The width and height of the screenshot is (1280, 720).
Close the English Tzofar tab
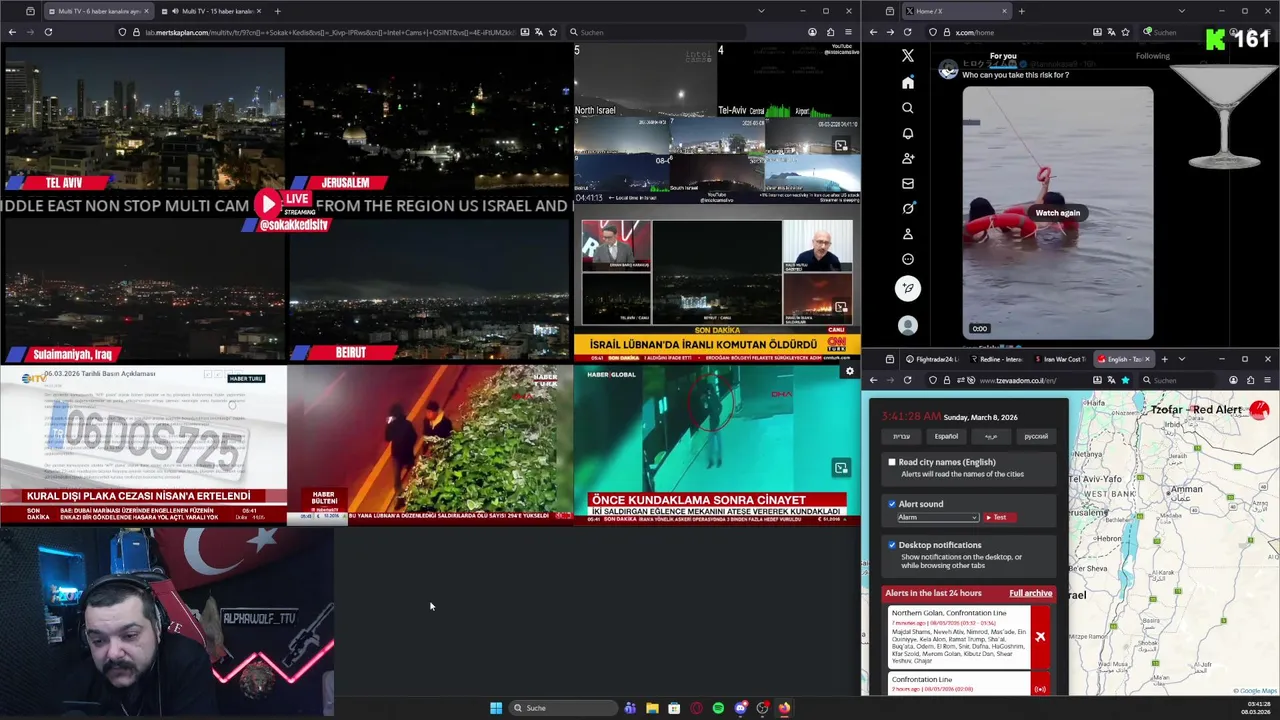1147,359
